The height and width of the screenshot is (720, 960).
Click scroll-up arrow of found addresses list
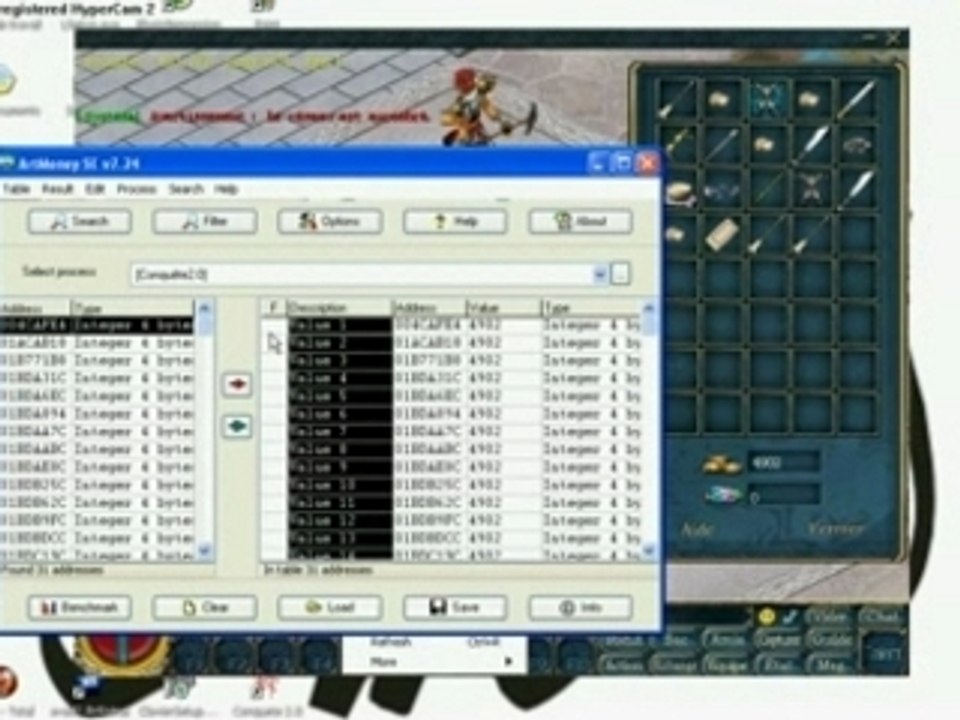204,307
